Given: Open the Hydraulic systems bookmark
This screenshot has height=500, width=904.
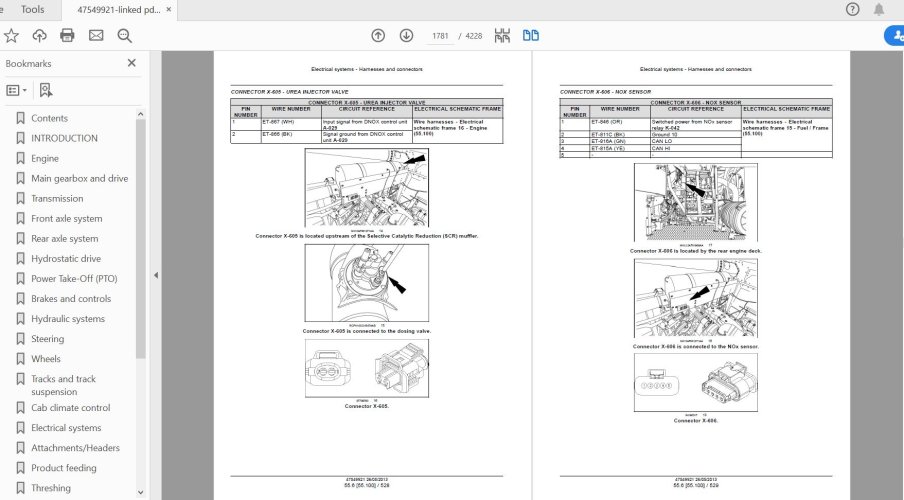Looking at the screenshot, I should point(68,319).
